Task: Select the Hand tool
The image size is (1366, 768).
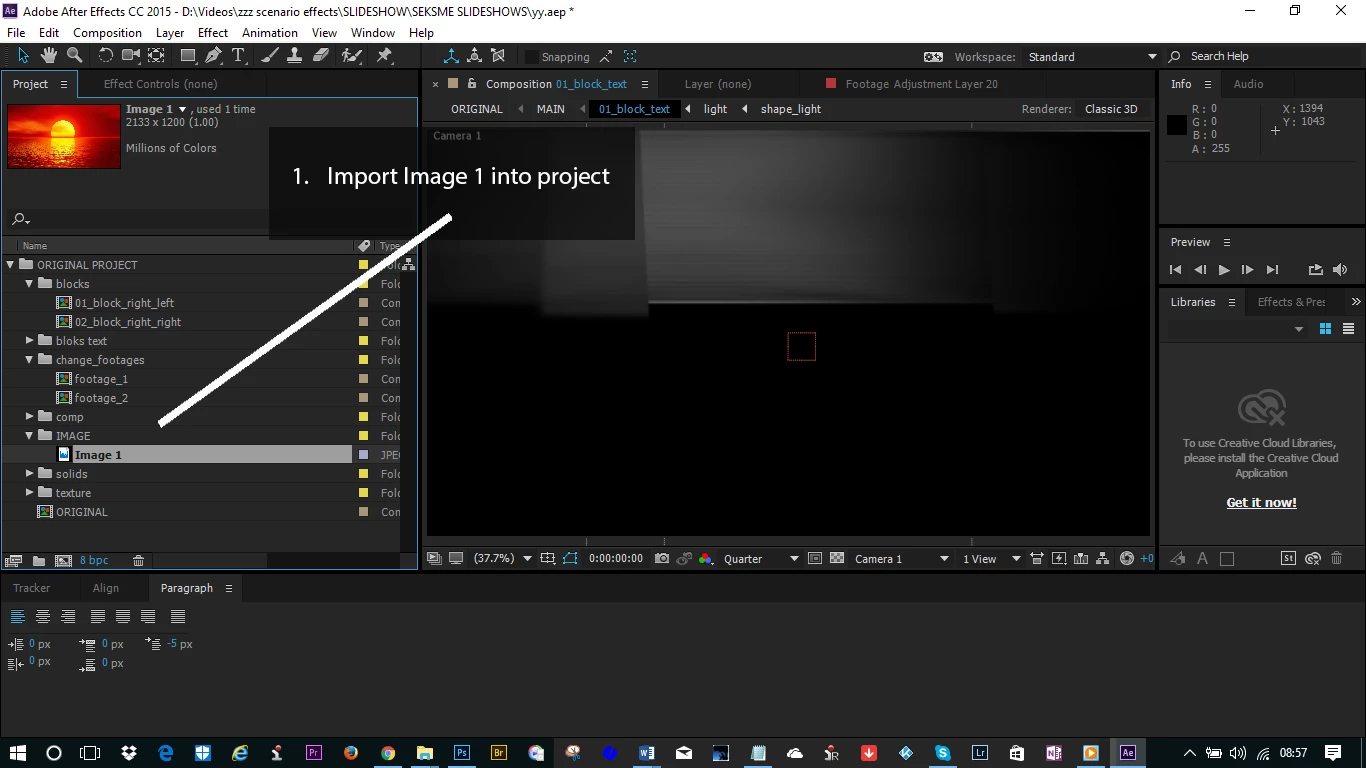Action: [49, 56]
